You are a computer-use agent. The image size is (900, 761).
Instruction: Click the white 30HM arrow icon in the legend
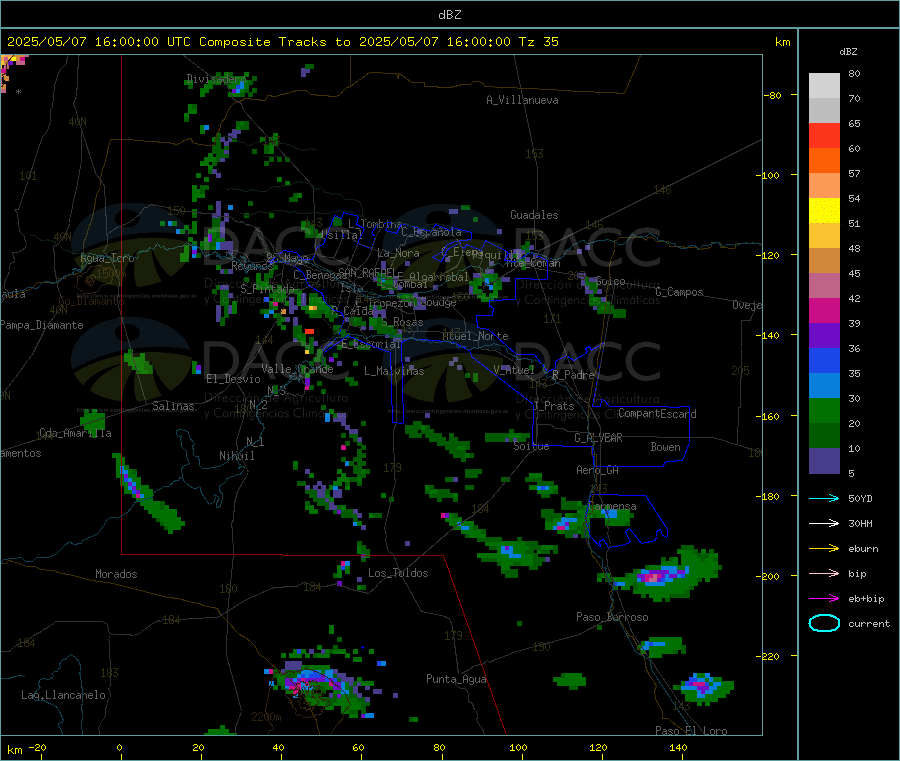(824, 523)
